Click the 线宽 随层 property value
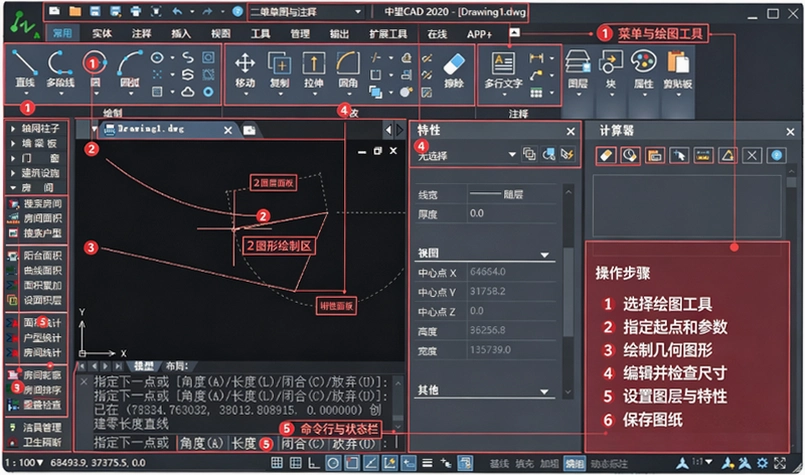The height and width of the screenshot is (475, 805). (x=512, y=194)
